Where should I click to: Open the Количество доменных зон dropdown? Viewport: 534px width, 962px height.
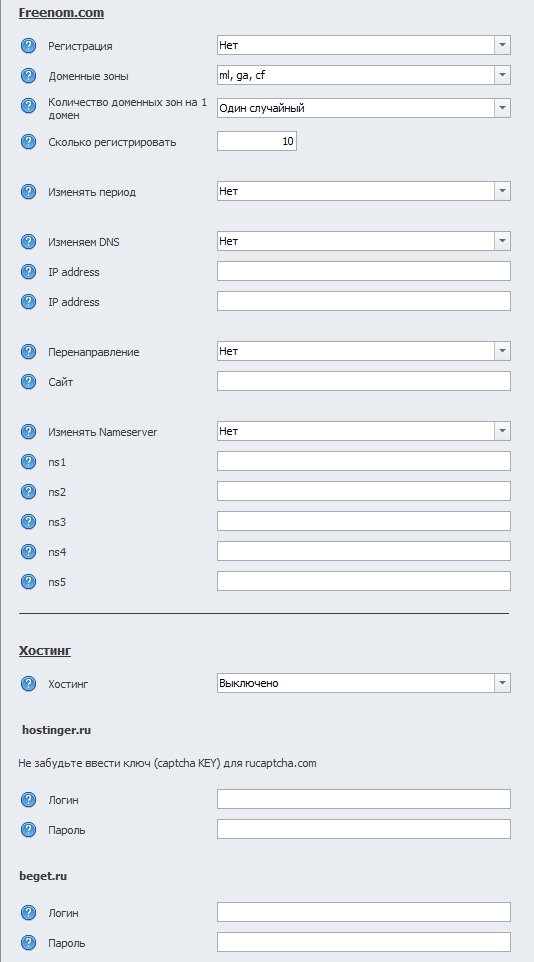pos(363,108)
